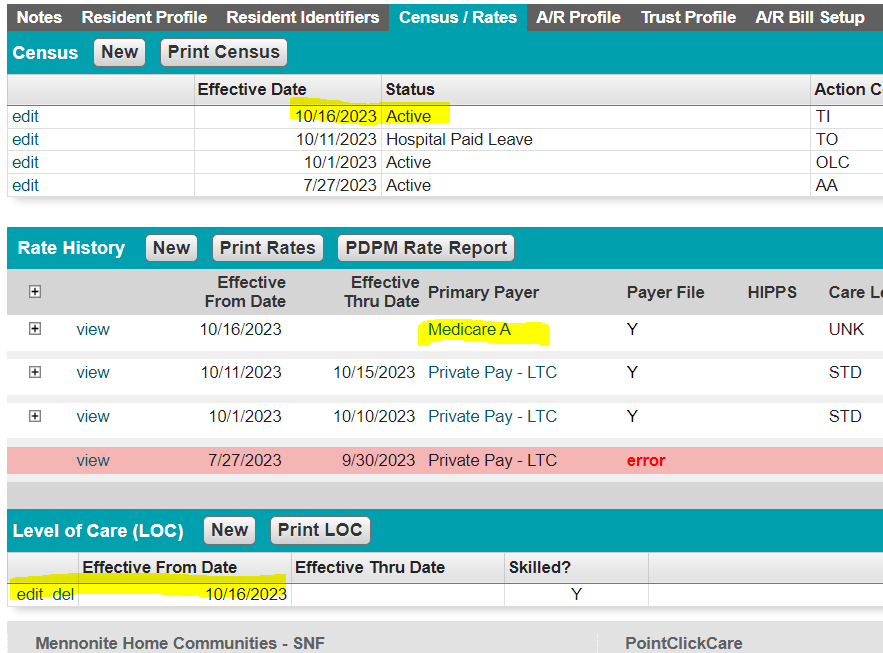
Task: Expand the 10/16/2023 Medicare A rate row
Action: (35, 329)
